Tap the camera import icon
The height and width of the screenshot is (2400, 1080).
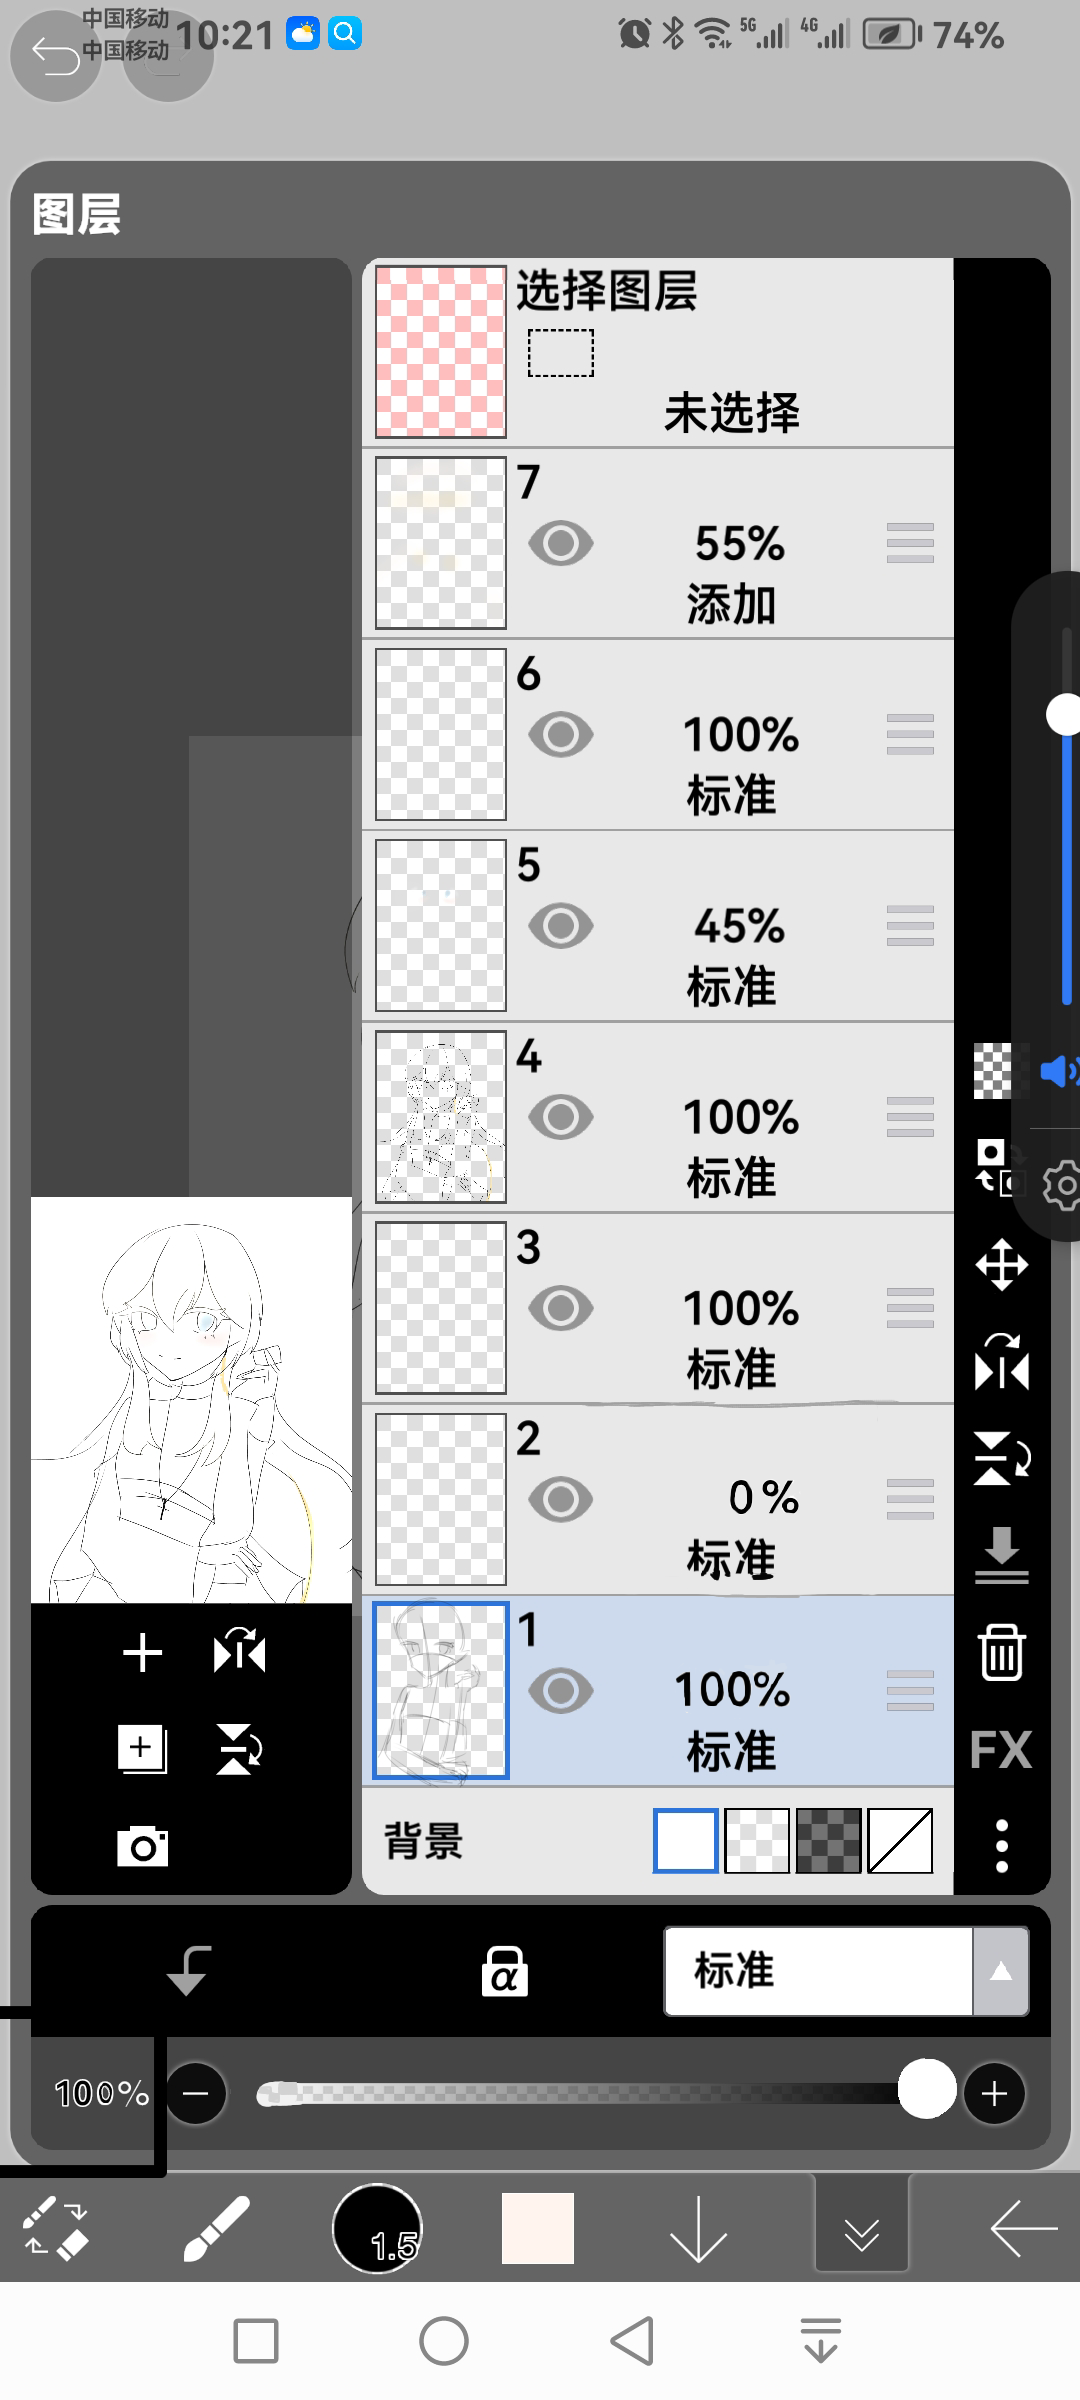(142, 1846)
